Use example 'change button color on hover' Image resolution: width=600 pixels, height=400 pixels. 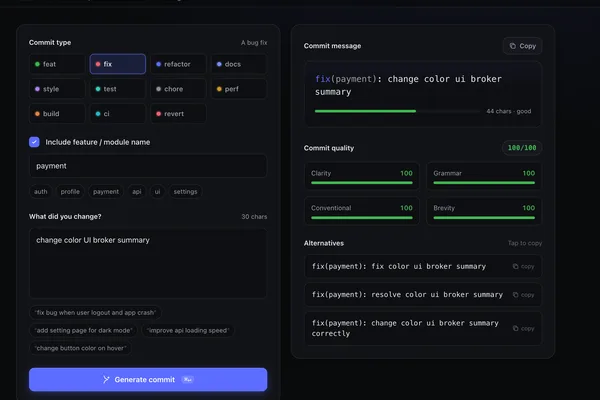coord(80,348)
